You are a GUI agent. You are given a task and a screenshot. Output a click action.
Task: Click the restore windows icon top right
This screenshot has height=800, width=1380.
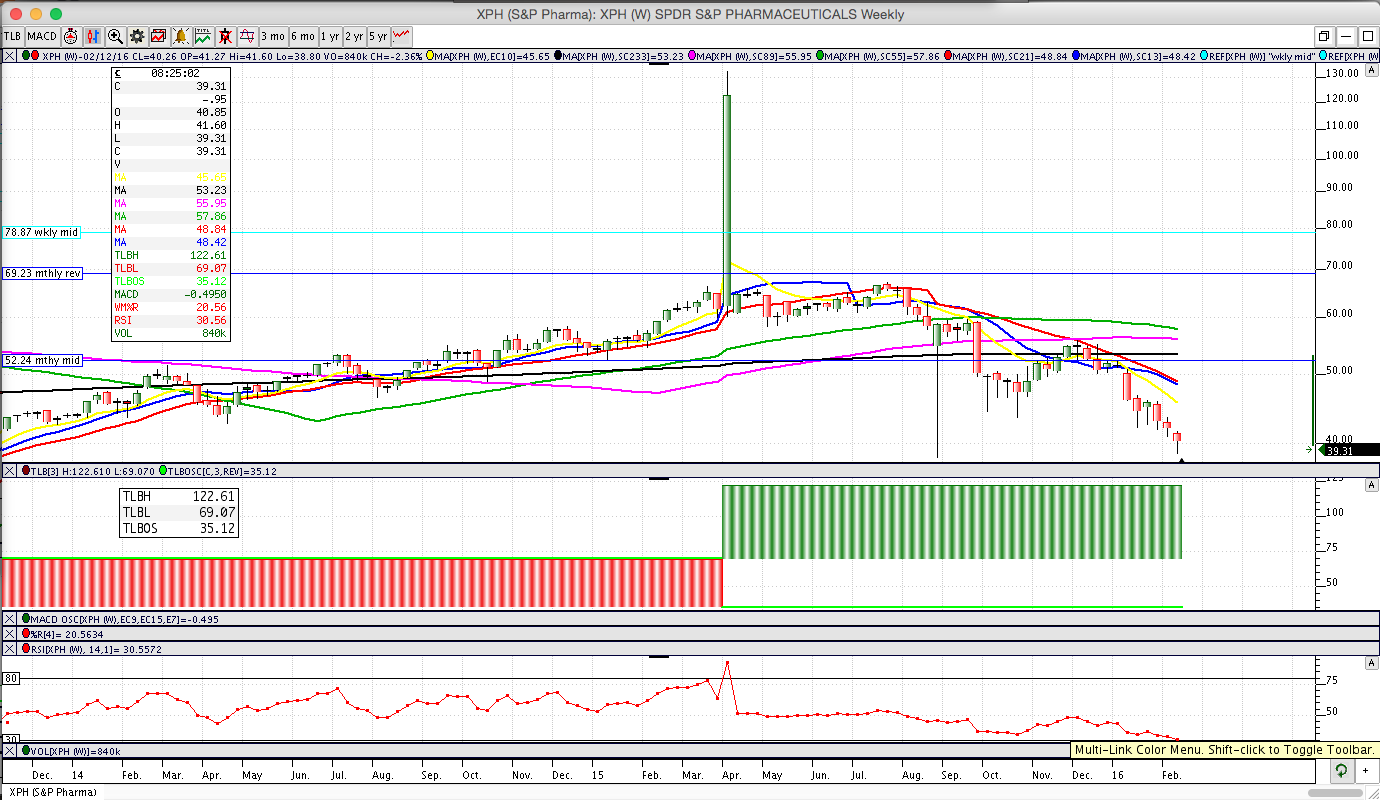[1323, 36]
